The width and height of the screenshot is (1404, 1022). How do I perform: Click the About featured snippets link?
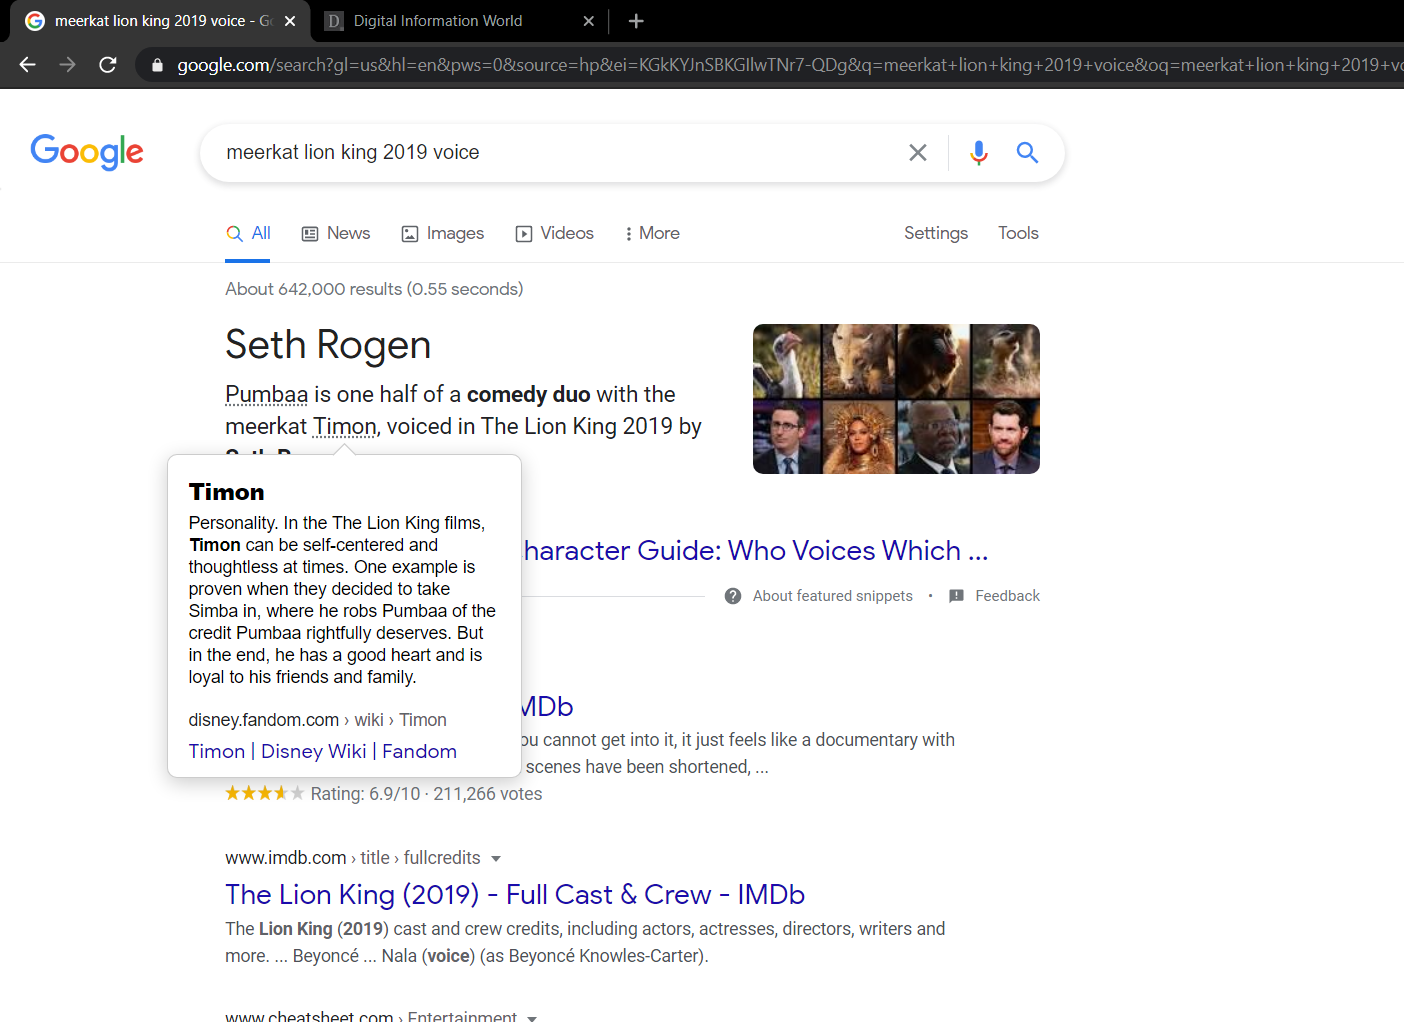(833, 596)
